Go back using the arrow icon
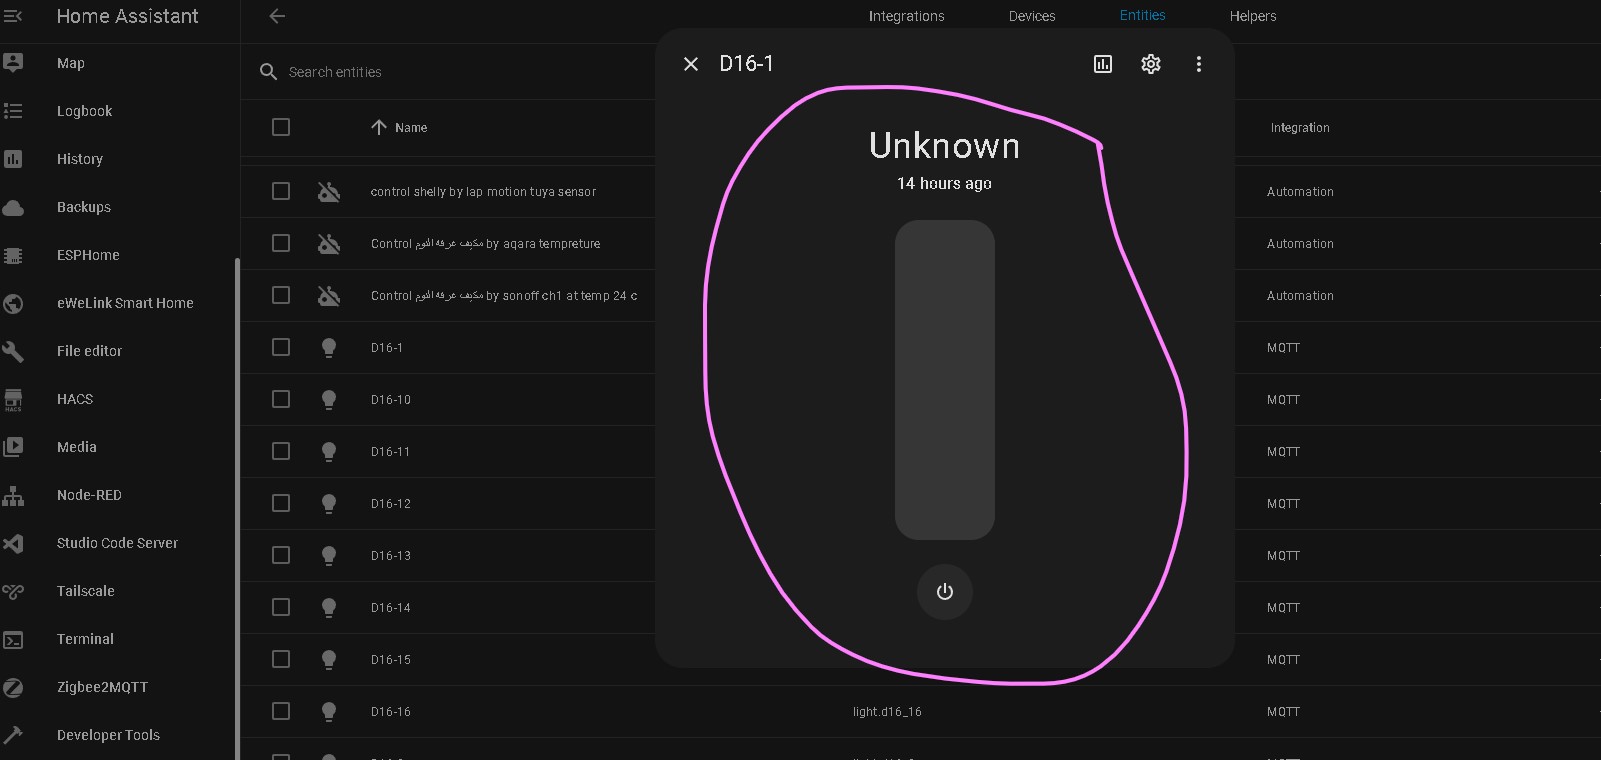Screen dimensions: 1601x760 277,16
